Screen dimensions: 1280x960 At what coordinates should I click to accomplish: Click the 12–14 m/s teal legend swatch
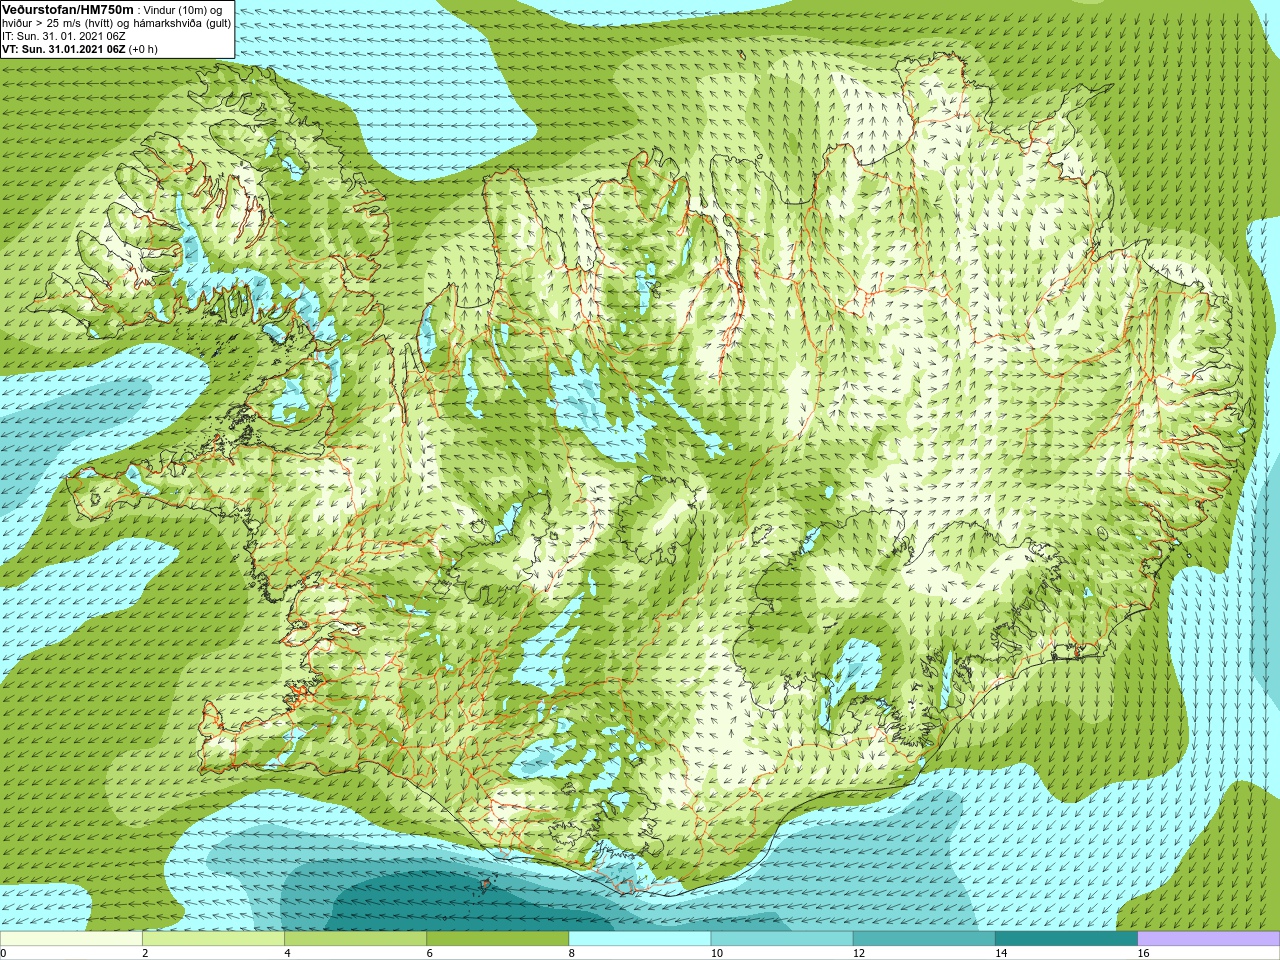tap(924, 939)
